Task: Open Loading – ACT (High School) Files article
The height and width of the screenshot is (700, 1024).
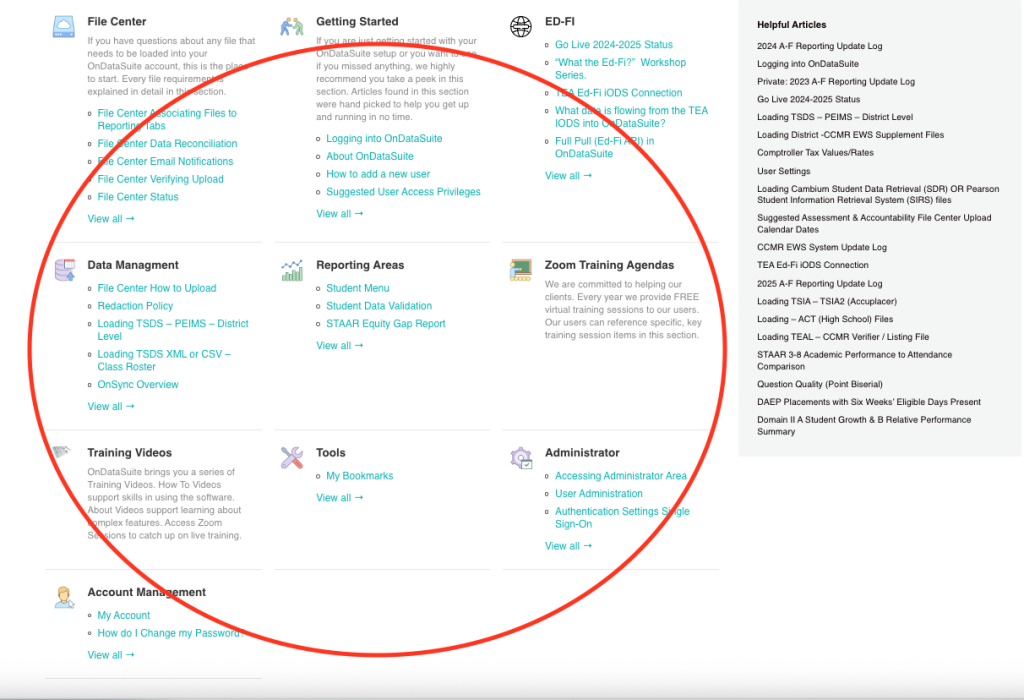Action: [825, 319]
